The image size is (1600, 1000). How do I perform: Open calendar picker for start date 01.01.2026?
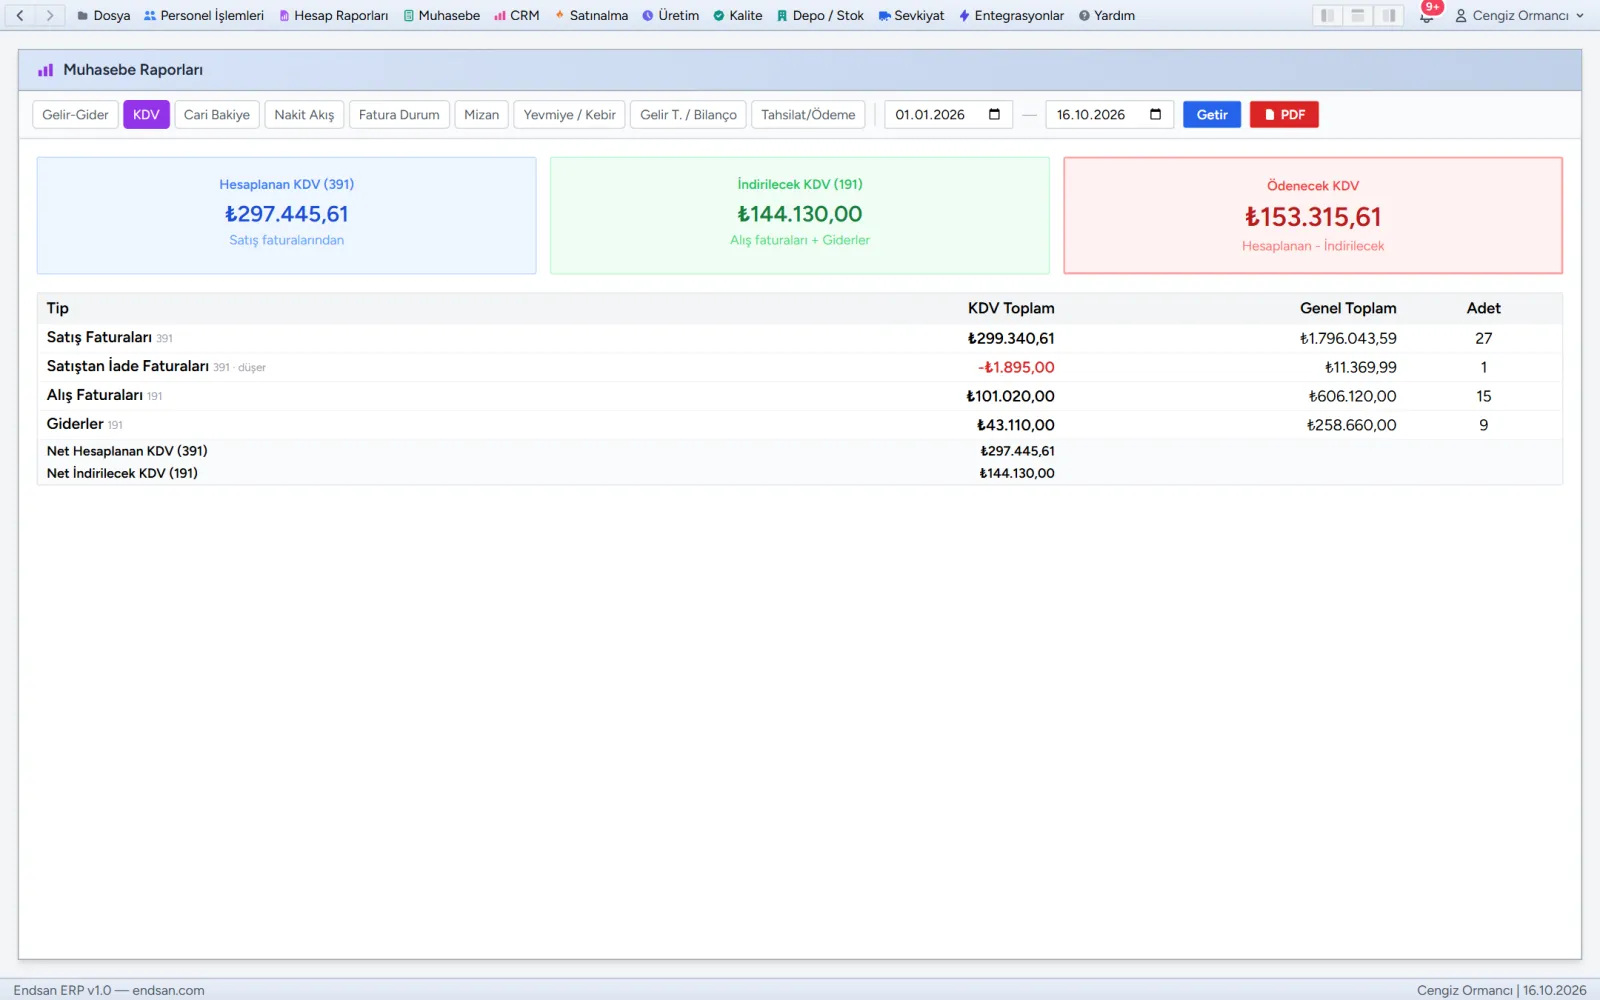[994, 114]
